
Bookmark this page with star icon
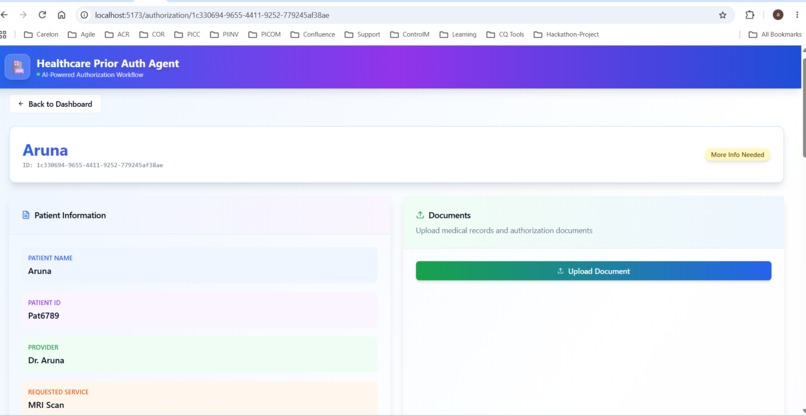722,15
